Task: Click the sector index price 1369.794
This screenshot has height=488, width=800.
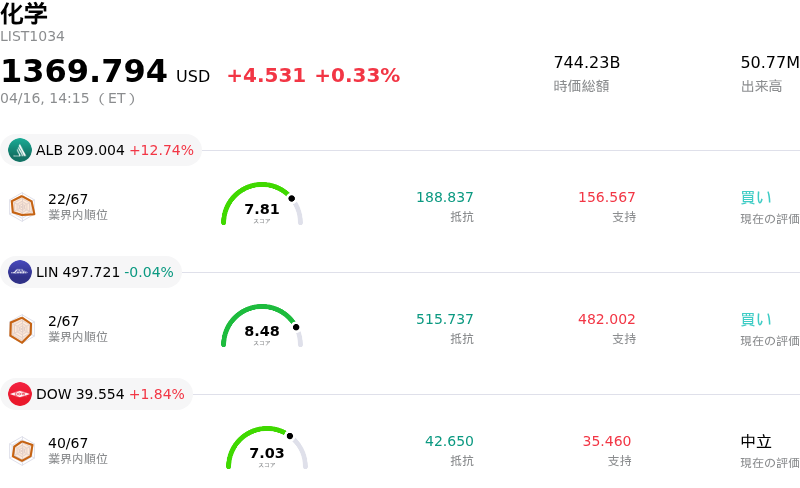Action: 84,72
